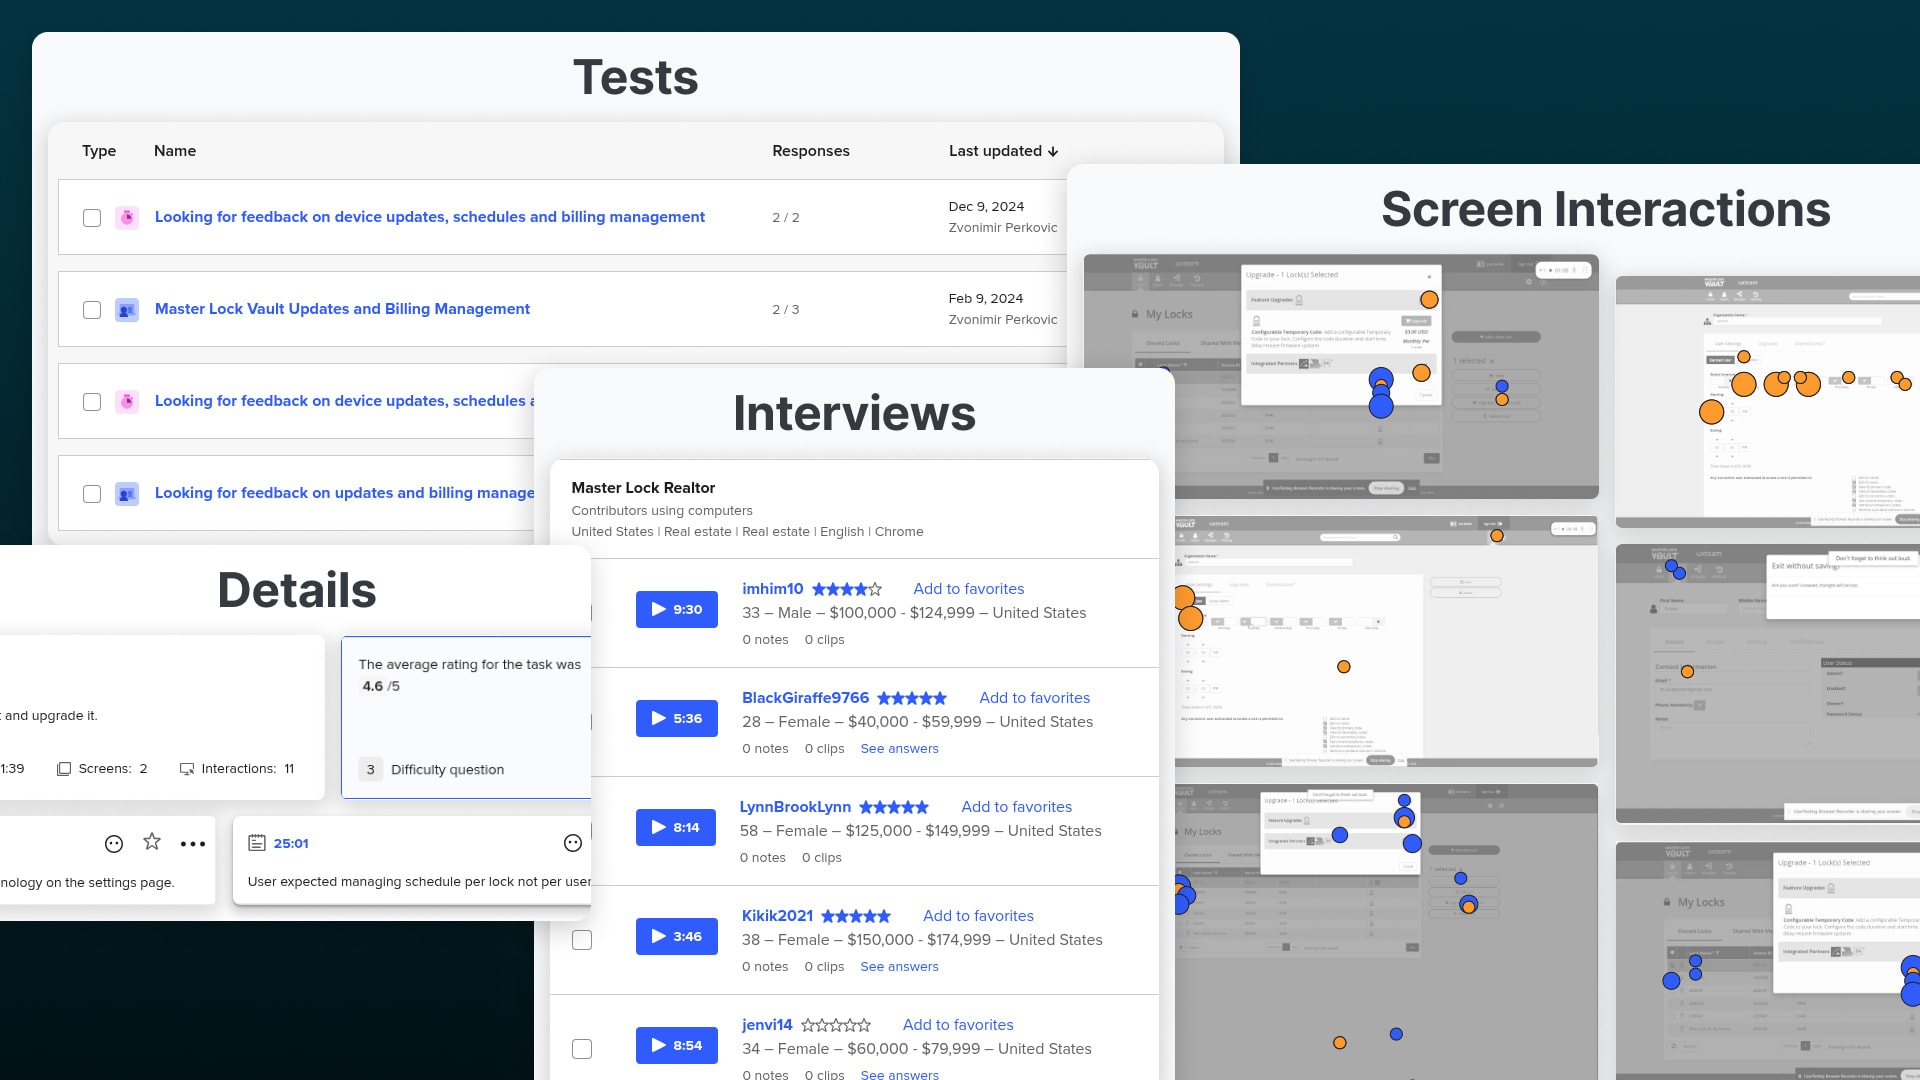Viewport: 1920px width, 1080px height.
Task: Tick the checkbox for the Master Lock Vault Updates test
Action: click(92, 310)
